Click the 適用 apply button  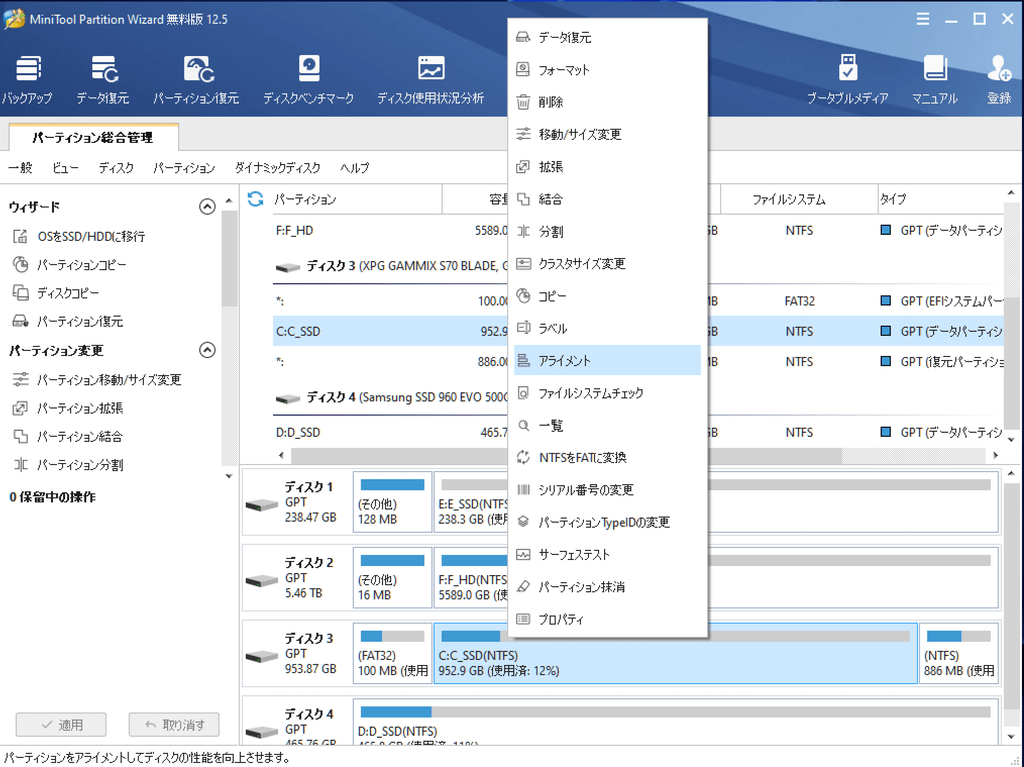pos(61,725)
